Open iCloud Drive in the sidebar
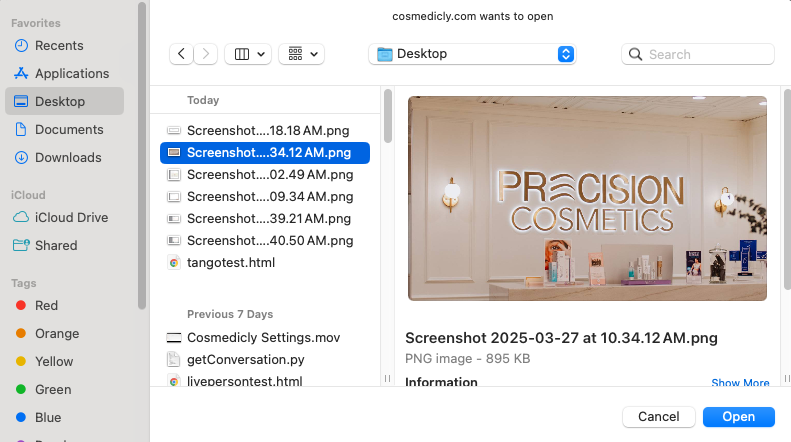The height and width of the screenshot is (442, 791). pos(65,217)
